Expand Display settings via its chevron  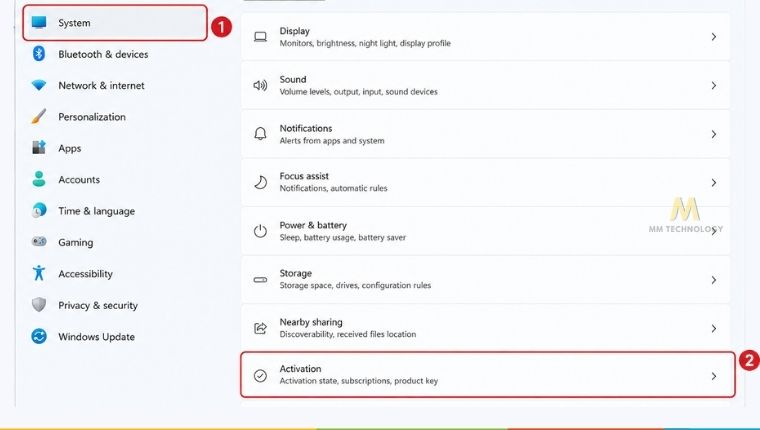(713, 37)
